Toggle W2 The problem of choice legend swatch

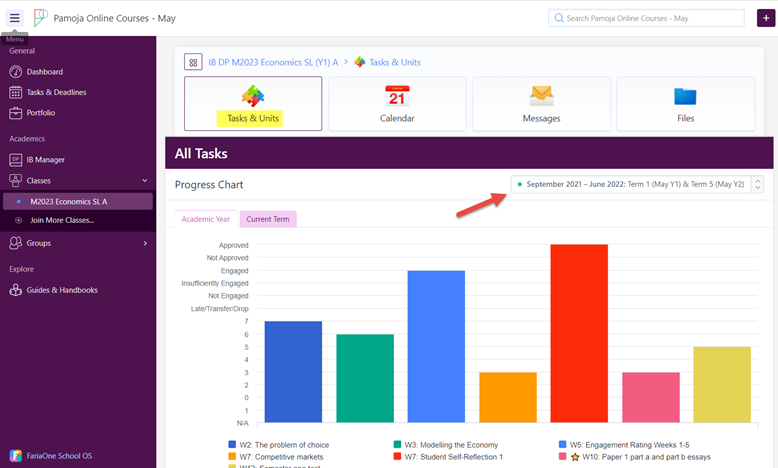click(x=232, y=445)
